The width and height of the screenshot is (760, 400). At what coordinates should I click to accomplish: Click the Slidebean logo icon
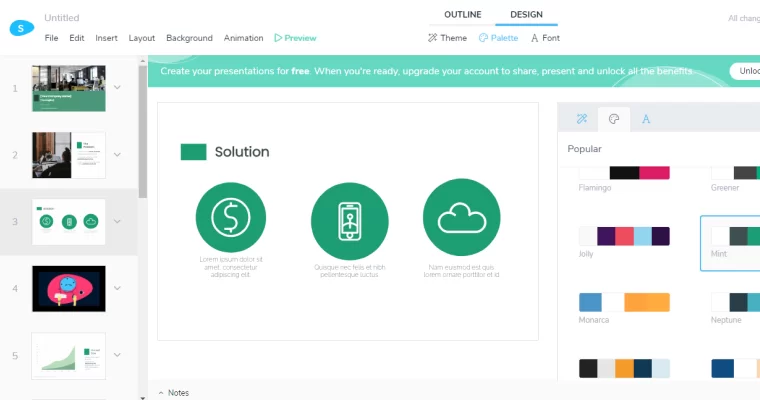tap(22, 28)
